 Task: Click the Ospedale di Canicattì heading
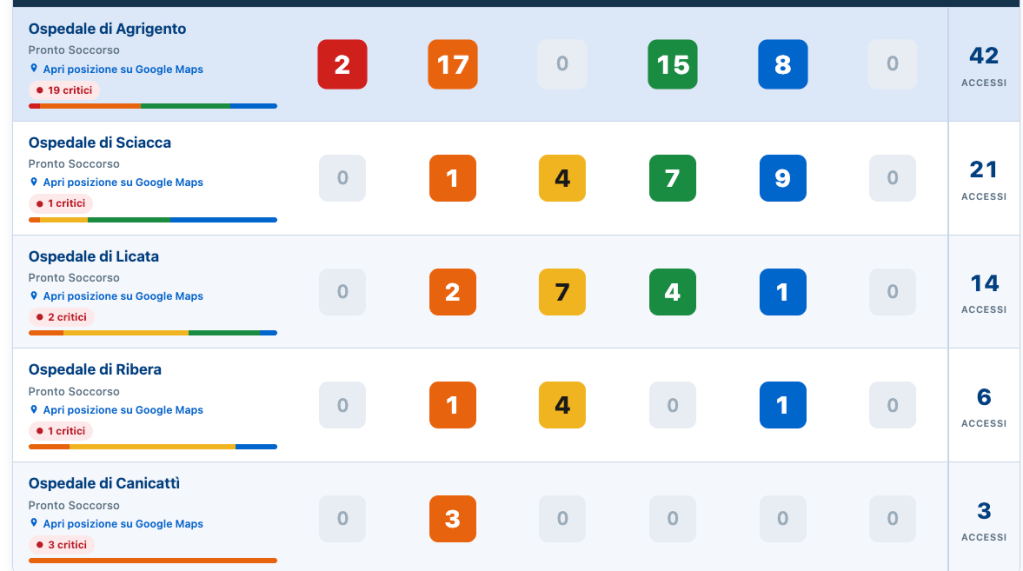pyautogui.click(x=104, y=484)
